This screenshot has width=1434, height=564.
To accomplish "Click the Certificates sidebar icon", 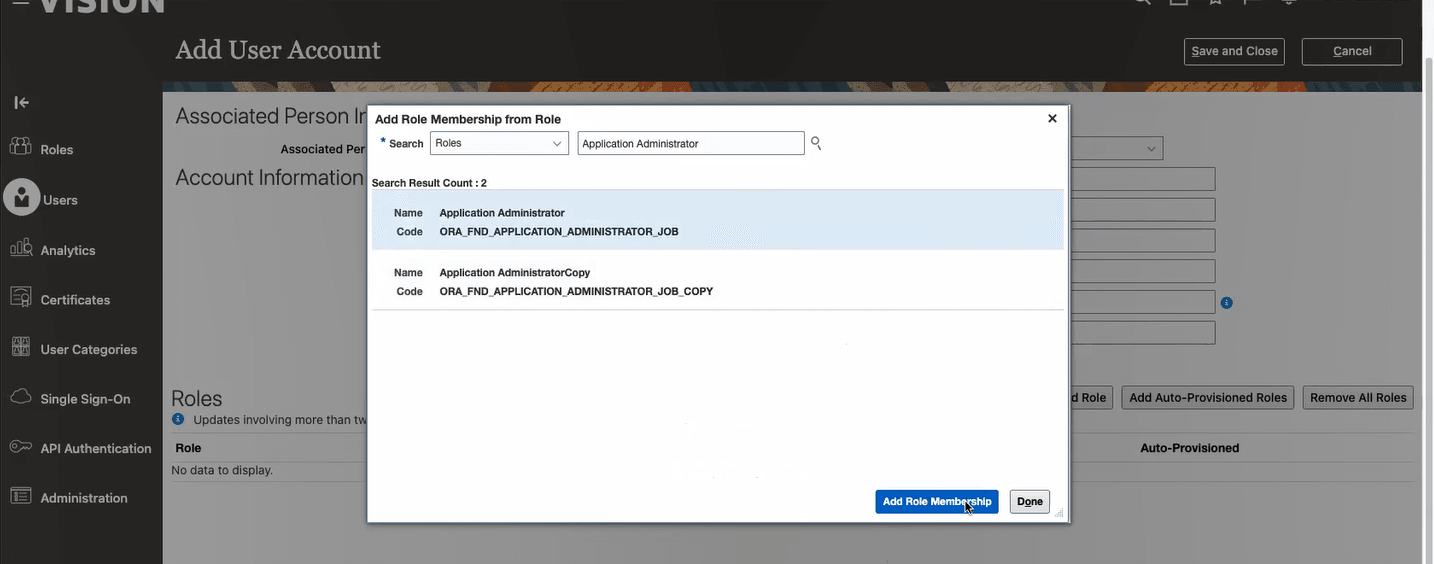I will pos(21,298).
